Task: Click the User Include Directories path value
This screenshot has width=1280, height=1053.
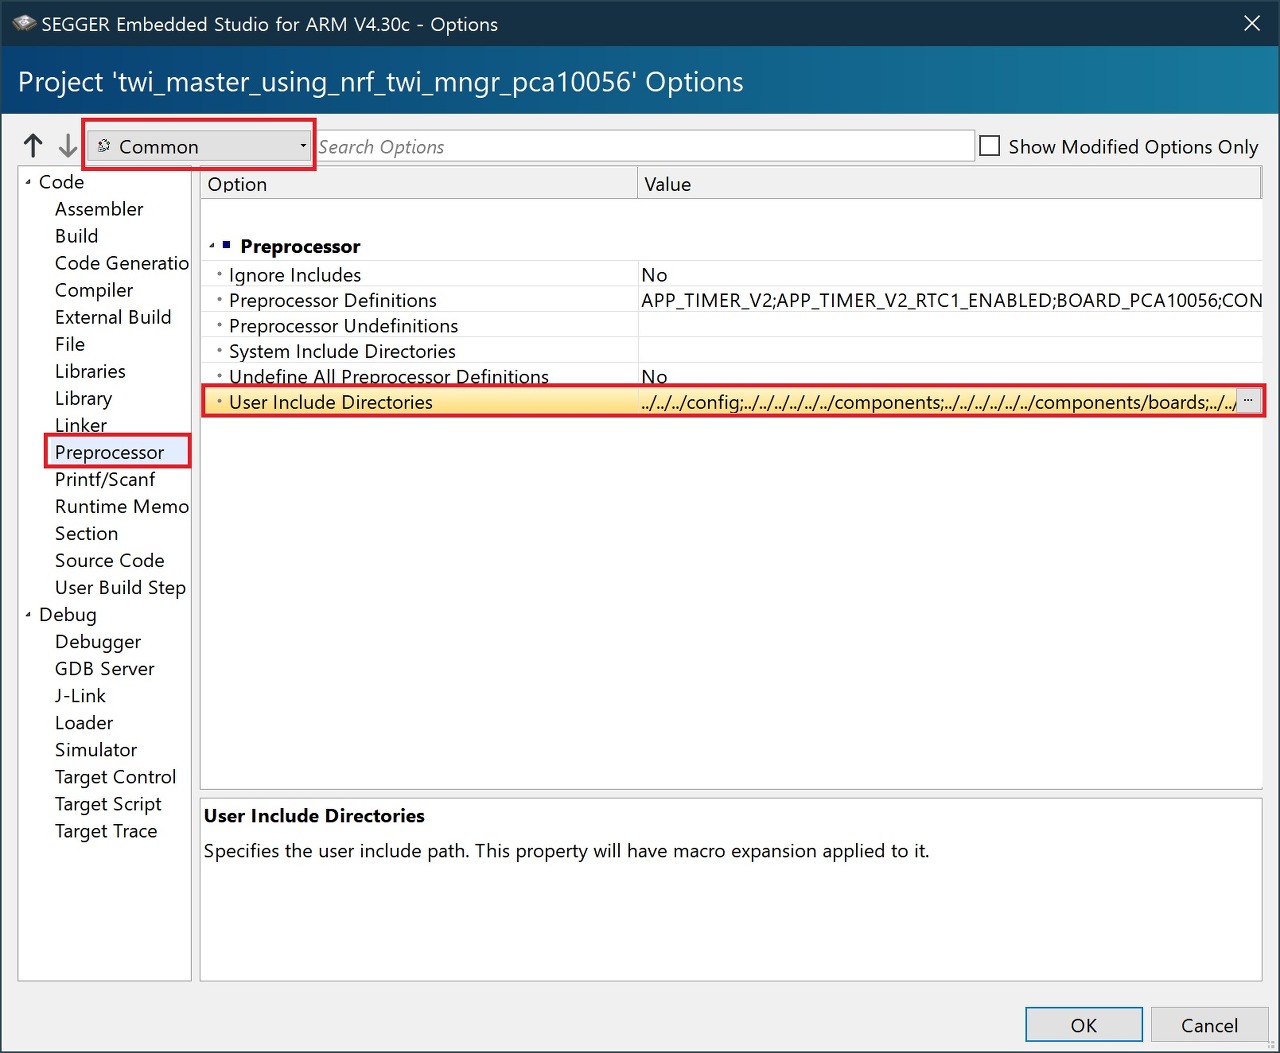Action: [938, 401]
